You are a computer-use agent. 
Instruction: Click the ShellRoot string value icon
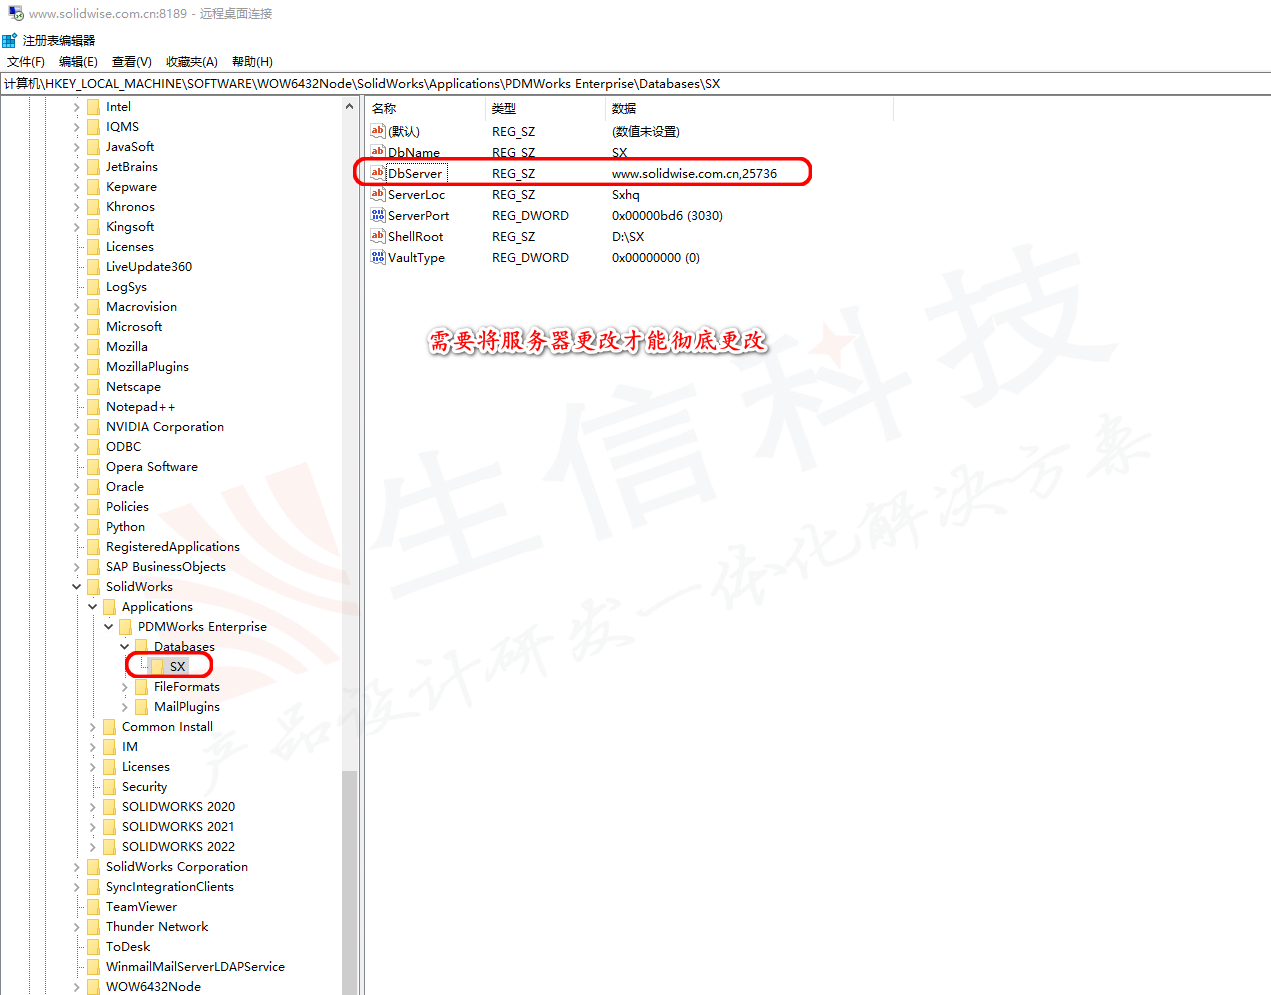(377, 236)
